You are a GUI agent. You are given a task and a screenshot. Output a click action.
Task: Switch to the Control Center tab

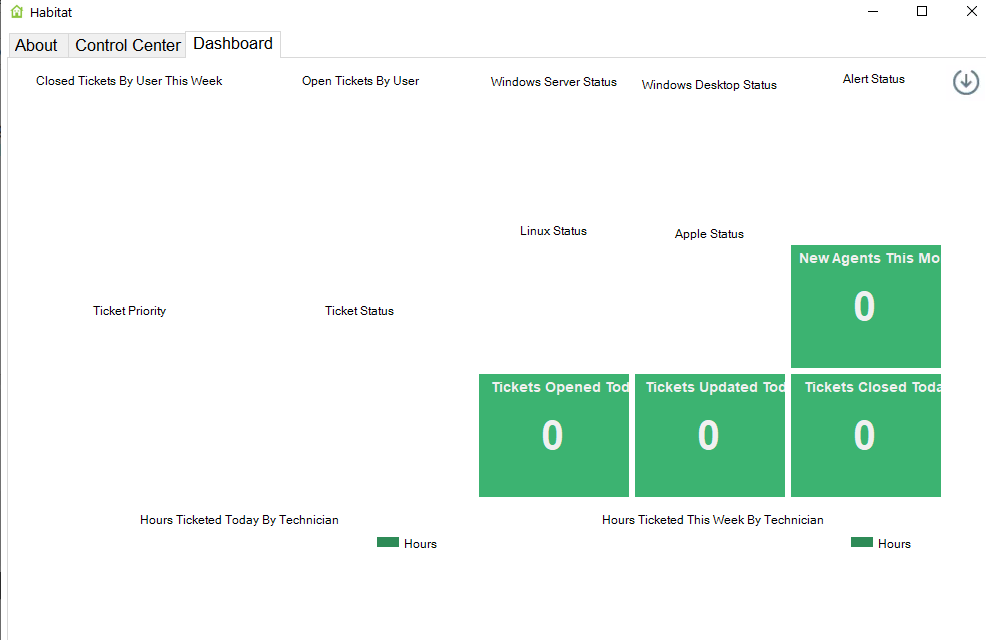tap(128, 45)
